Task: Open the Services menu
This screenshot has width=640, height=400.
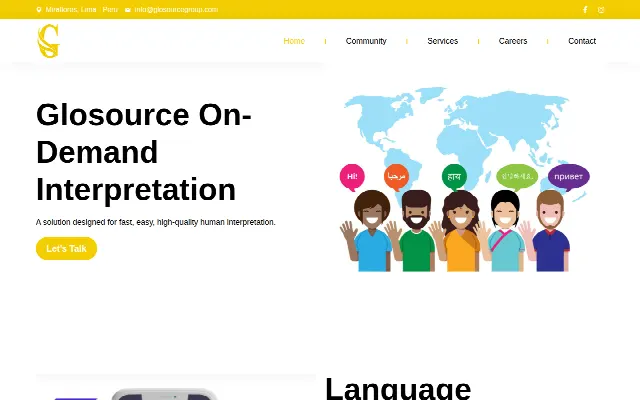Action: tap(442, 41)
